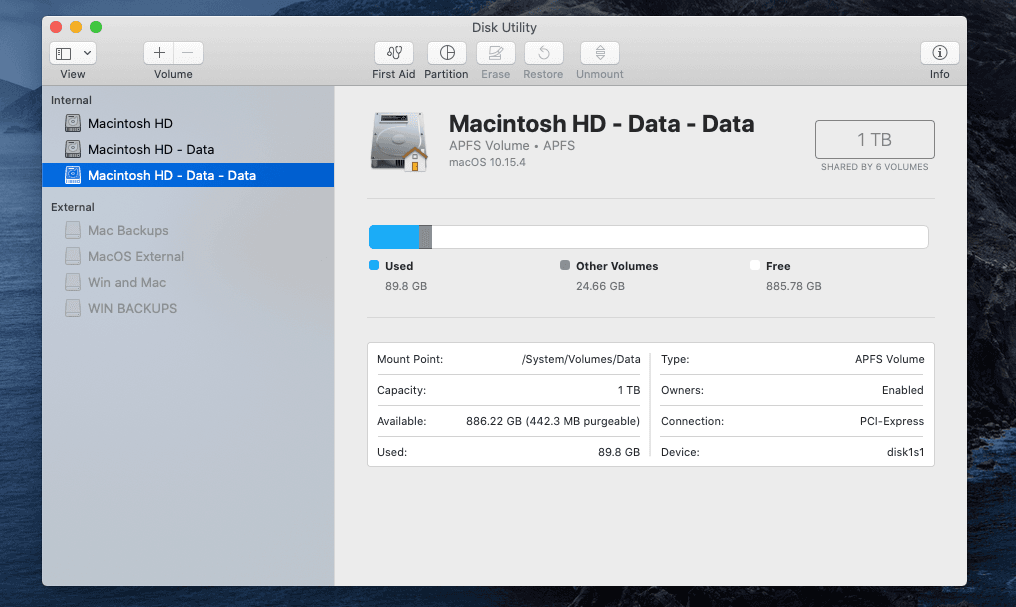
Task: Maximize the window with green button
Action: [x=96, y=27]
